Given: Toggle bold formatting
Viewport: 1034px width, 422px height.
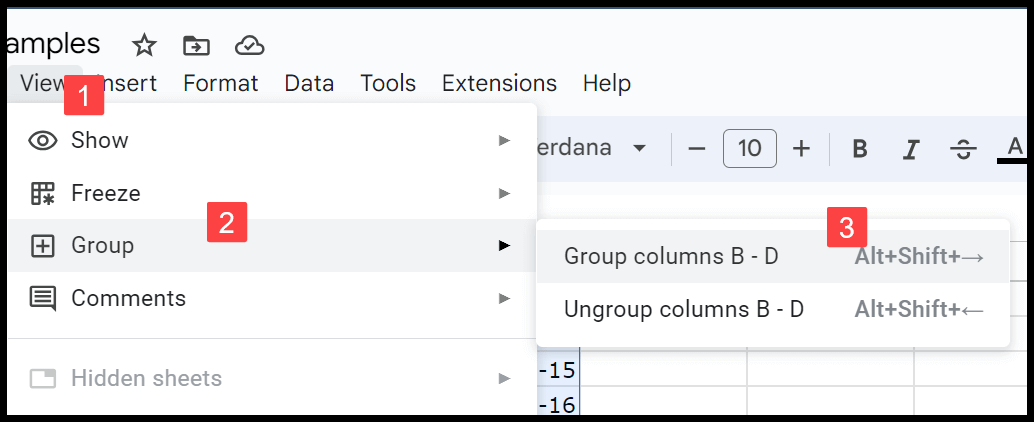Looking at the screenshot, I should click(x=859, y=149).
